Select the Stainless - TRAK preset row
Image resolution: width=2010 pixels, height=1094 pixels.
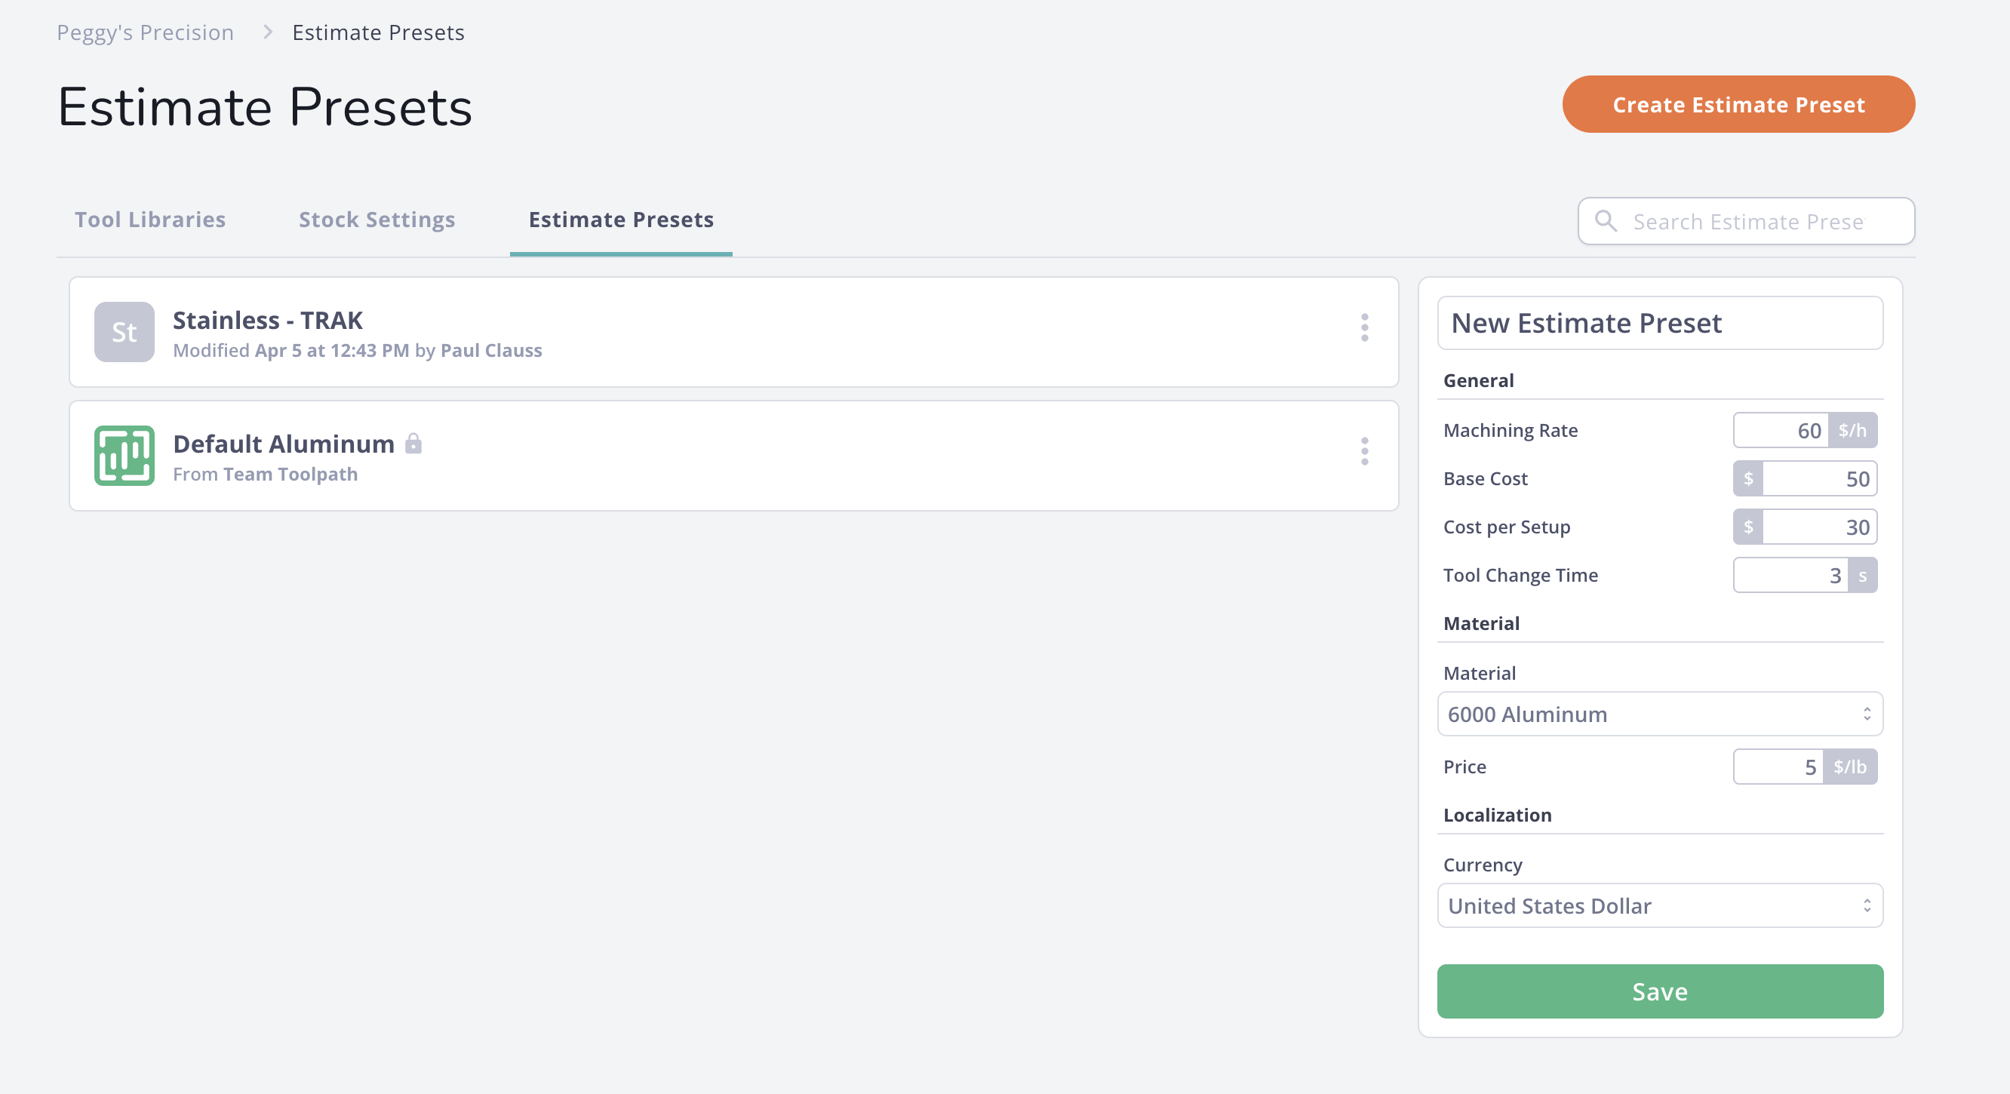(x=700, y=332)
